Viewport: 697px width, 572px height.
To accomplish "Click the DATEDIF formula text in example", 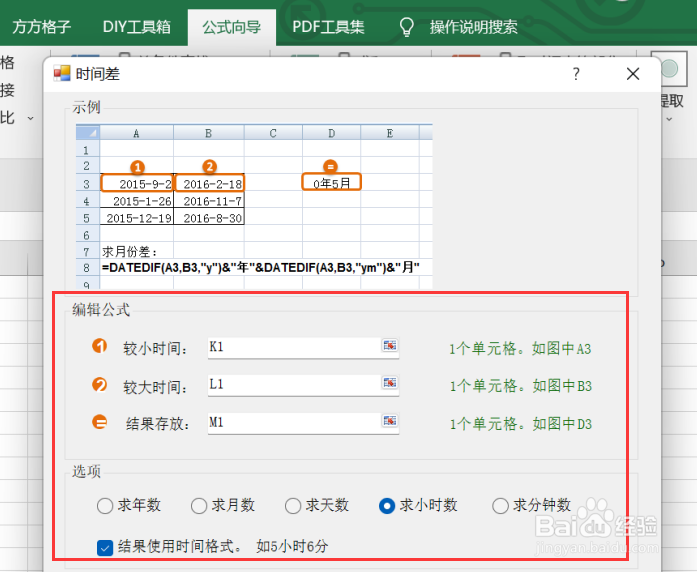I will (261, 268).
